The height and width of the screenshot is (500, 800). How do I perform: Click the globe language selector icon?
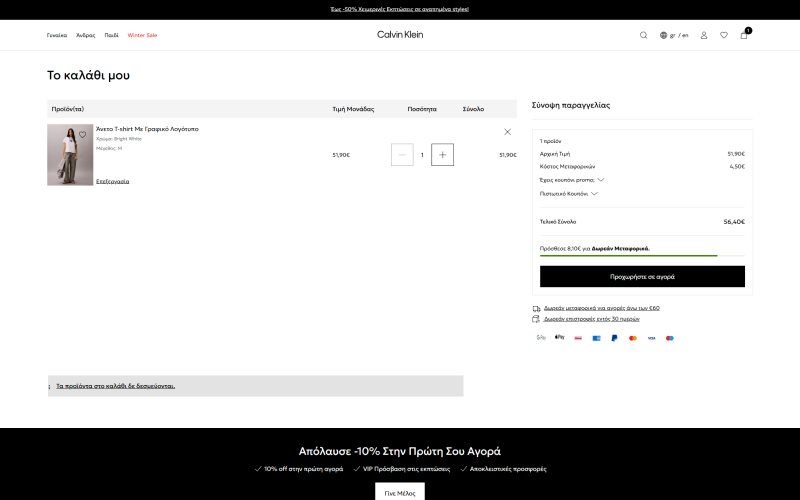point(663,35)
